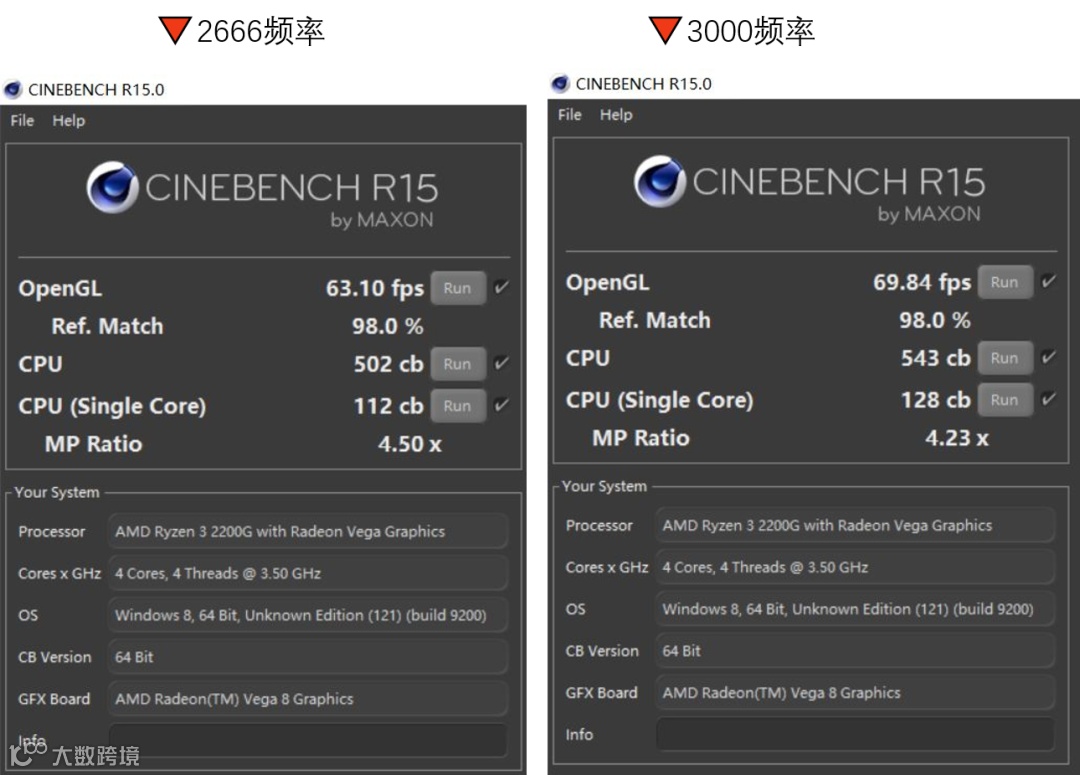Click the Cinebench title bar icon in right window

click(x=560, y=83)
